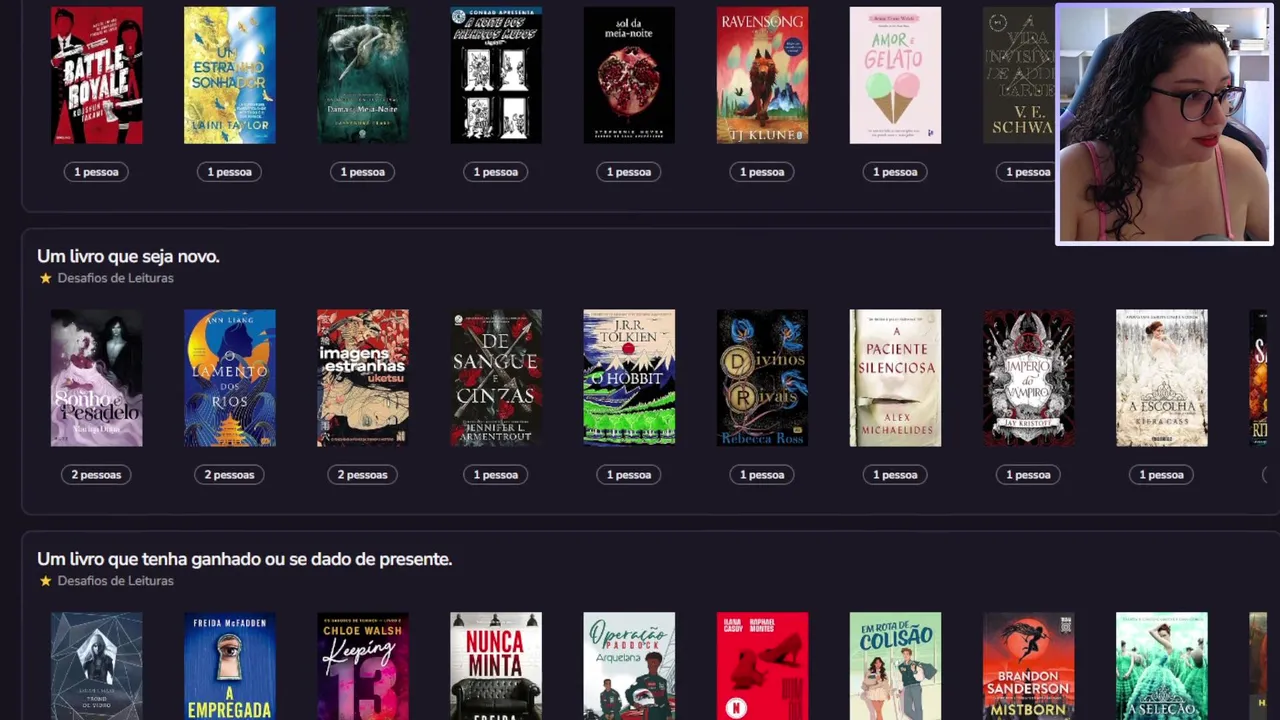Screen dimensions: 1280x720
Task: Click '2 pessoas' under Sonho e Pesadelo
Action: click(96, 475)
